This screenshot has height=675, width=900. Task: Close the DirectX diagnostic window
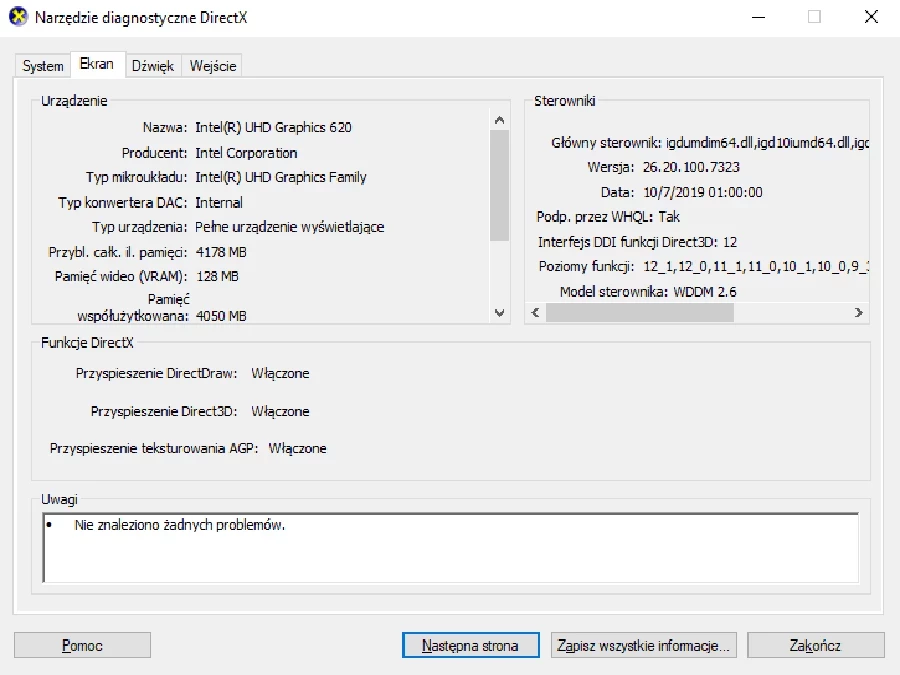[869, 17]
